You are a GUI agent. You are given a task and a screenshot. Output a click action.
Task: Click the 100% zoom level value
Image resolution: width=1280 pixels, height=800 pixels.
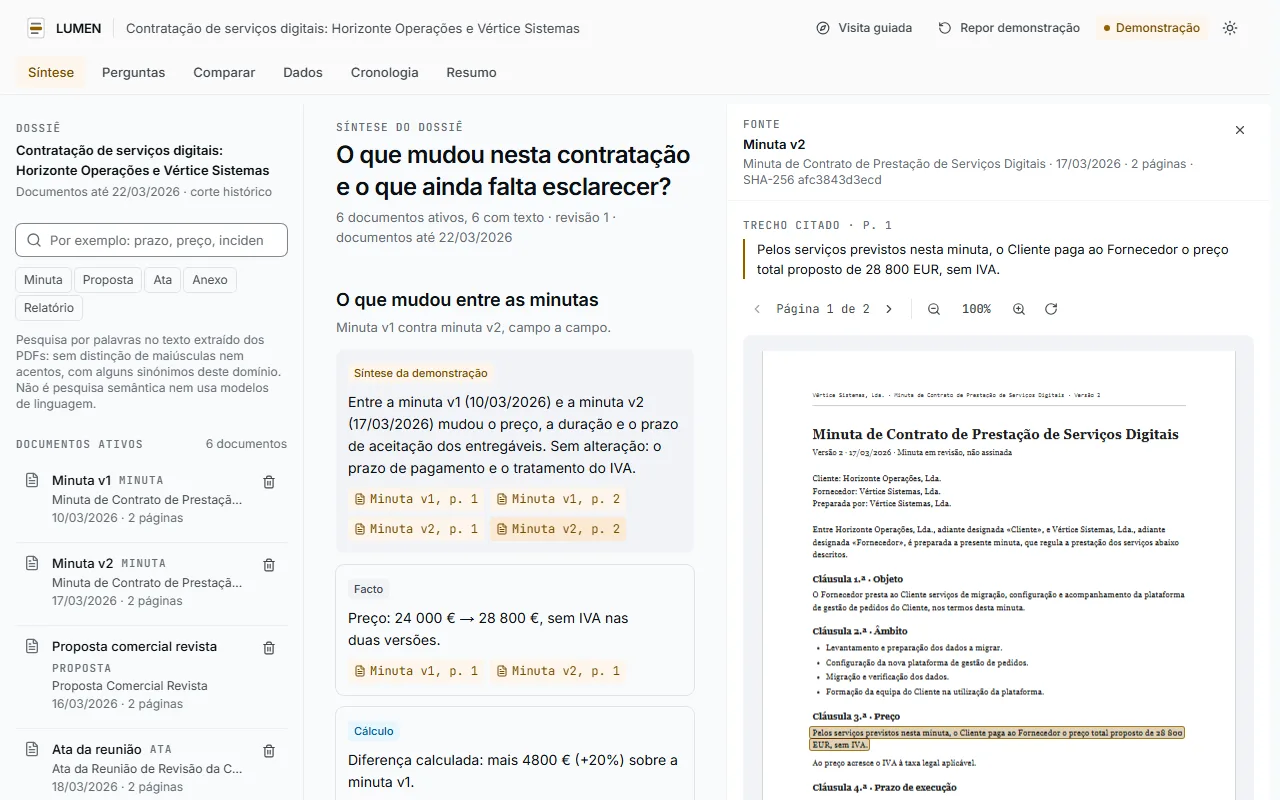(x=976, y=309)
